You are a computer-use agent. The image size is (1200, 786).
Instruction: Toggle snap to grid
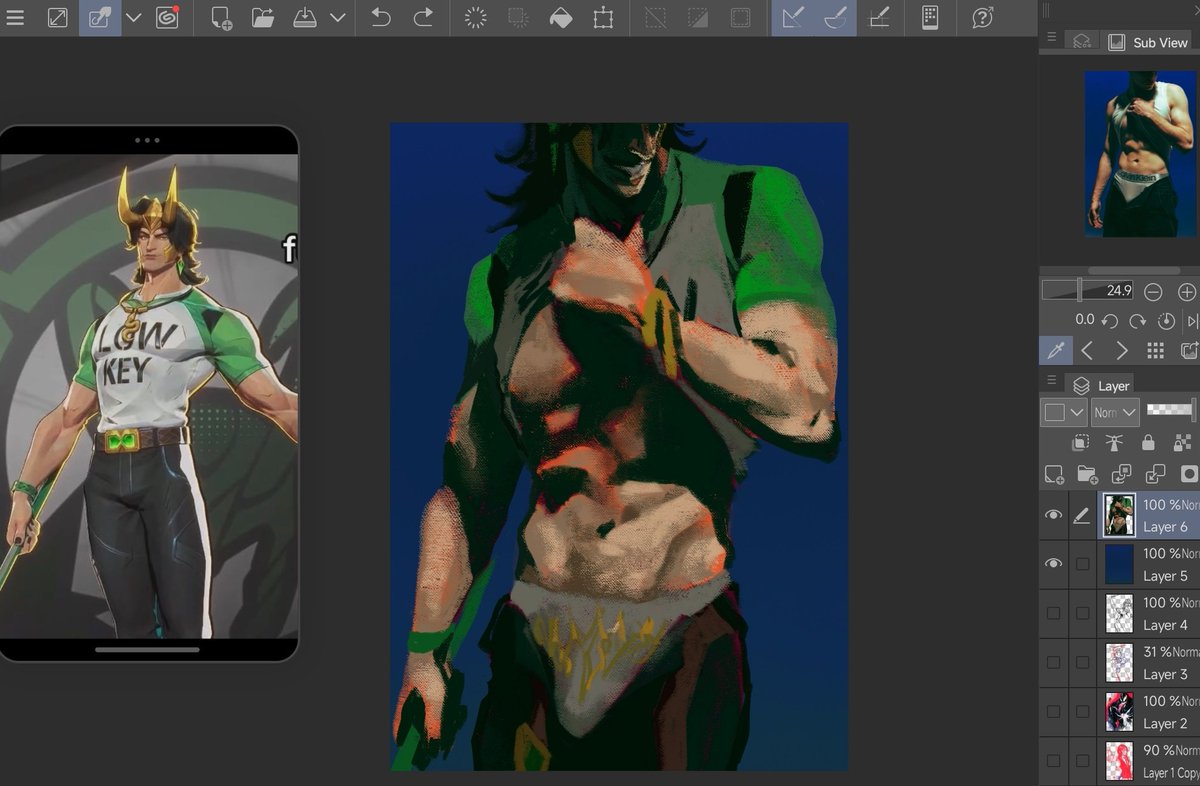879,17
